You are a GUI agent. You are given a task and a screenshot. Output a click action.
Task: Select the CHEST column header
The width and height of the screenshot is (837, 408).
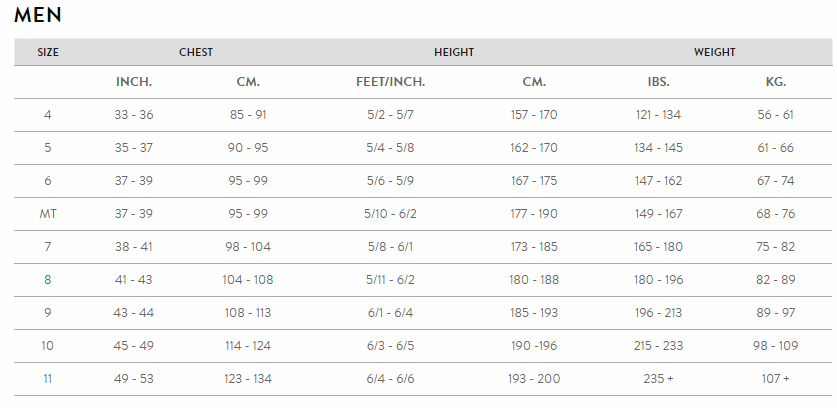(x=195, y=52)
